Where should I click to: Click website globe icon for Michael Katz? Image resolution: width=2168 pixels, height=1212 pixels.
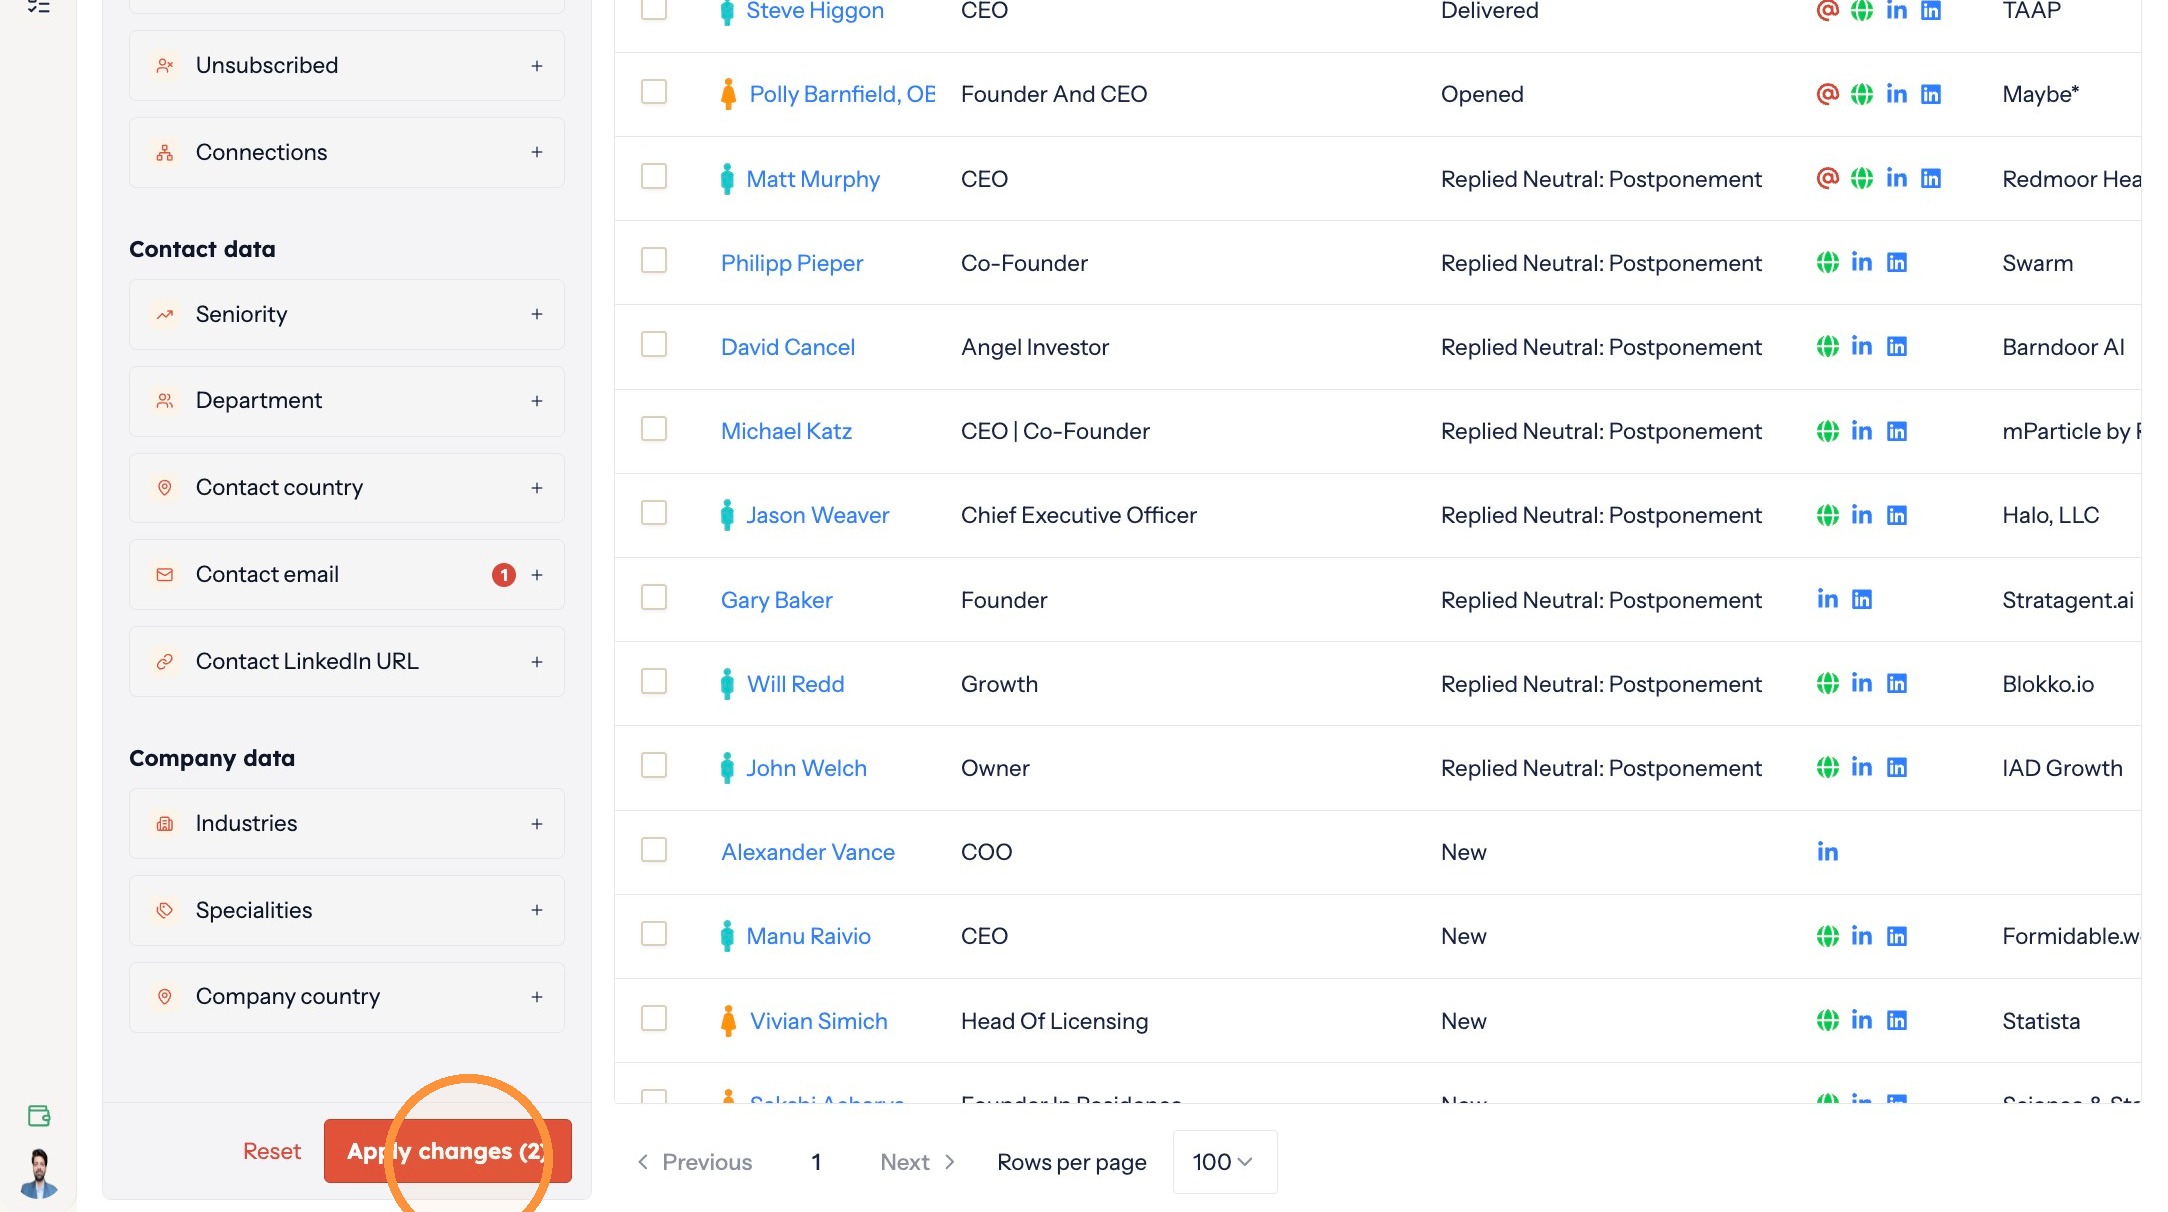1827,431
